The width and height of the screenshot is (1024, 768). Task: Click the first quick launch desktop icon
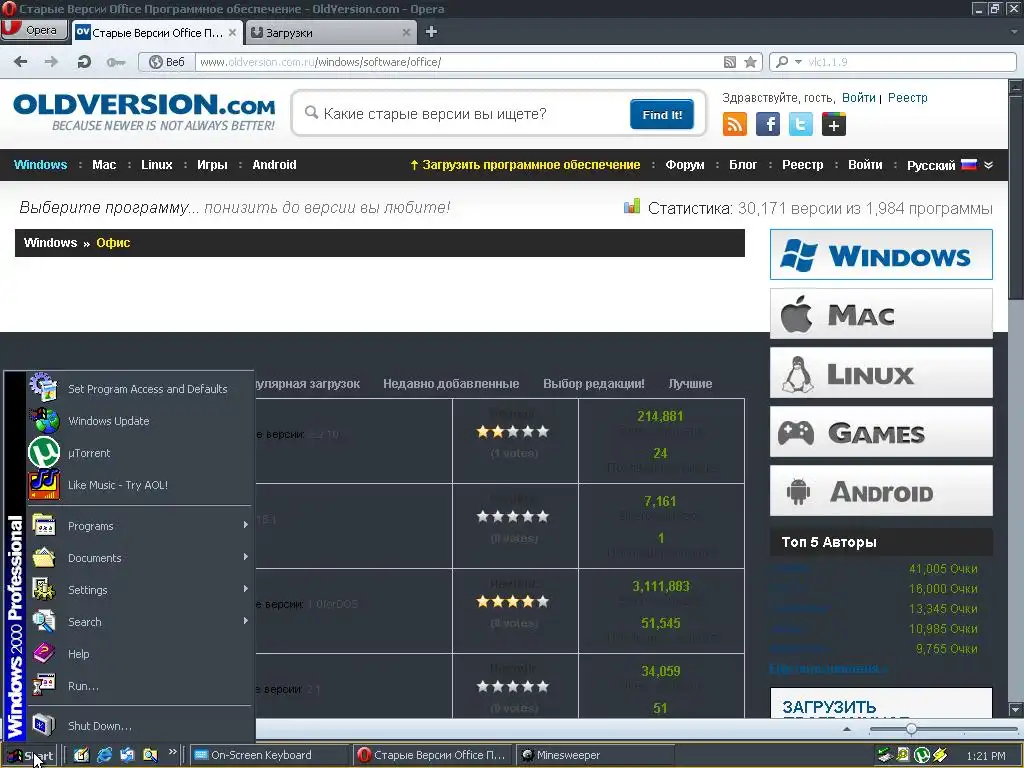click(81, 755)
